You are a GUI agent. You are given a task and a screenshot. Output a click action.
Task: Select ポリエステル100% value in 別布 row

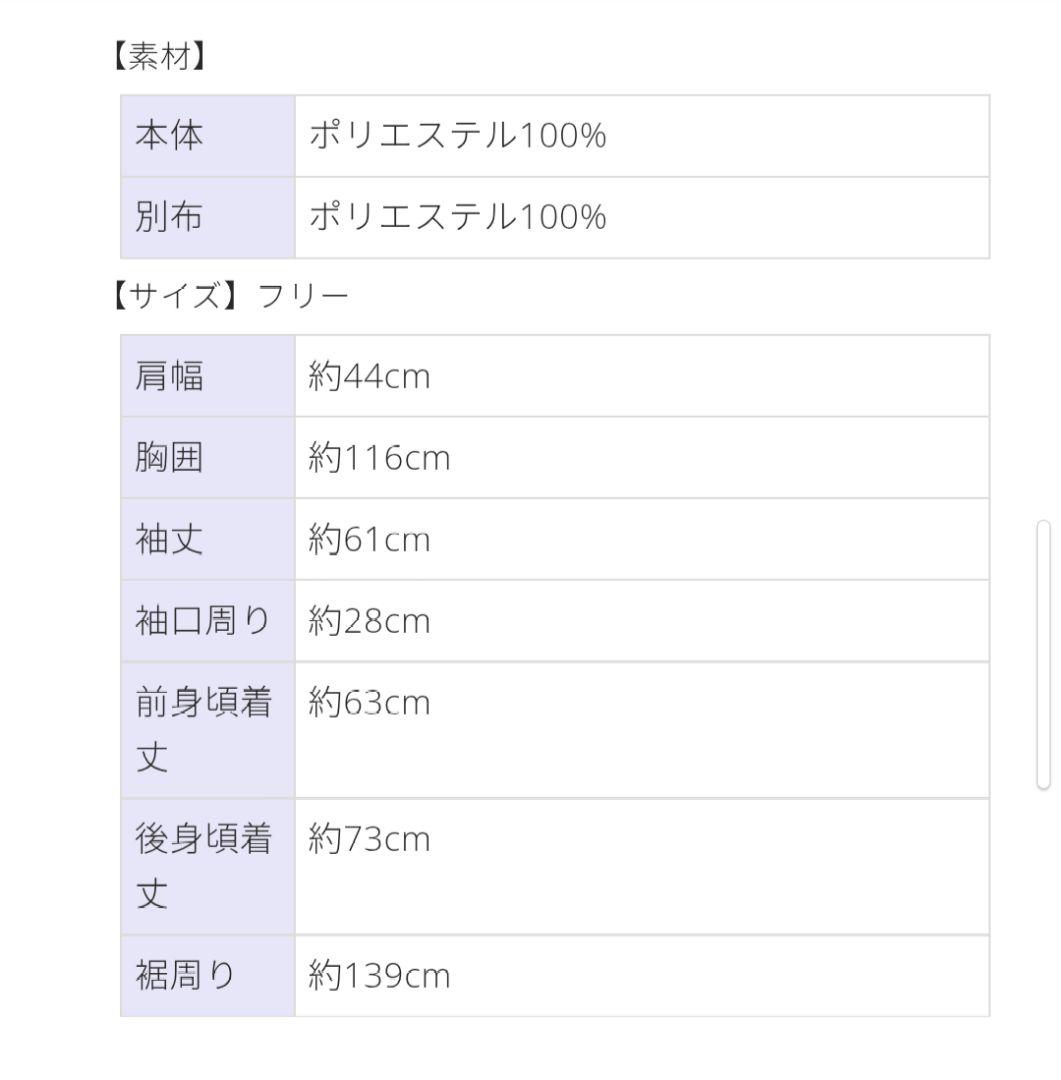click(x=458, y=218)
